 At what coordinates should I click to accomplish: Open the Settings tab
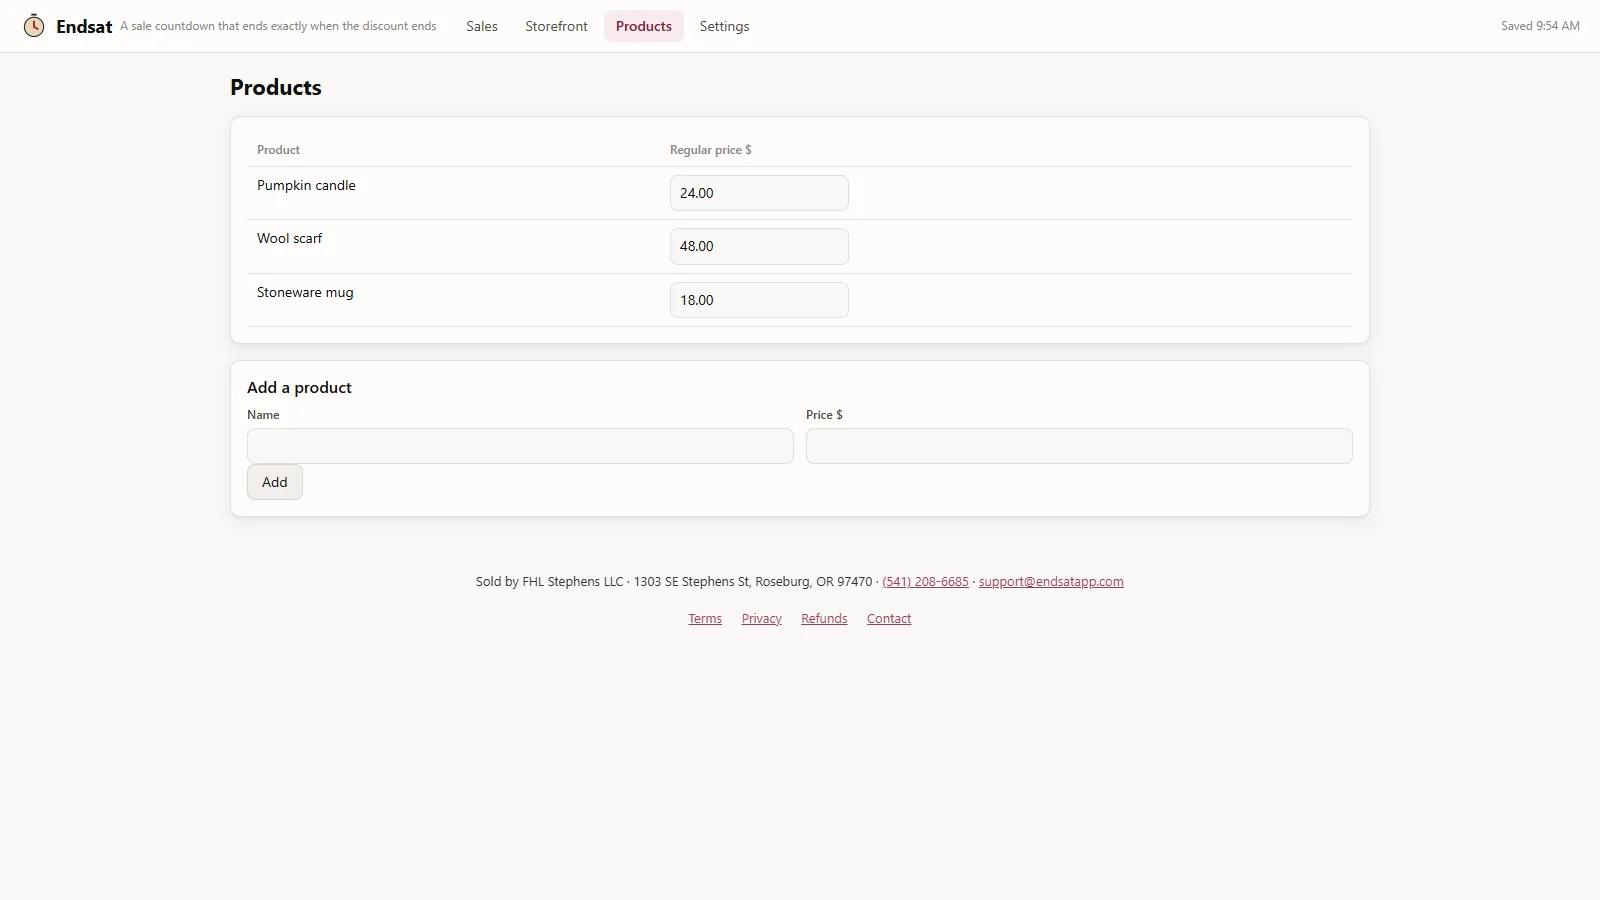724,26
